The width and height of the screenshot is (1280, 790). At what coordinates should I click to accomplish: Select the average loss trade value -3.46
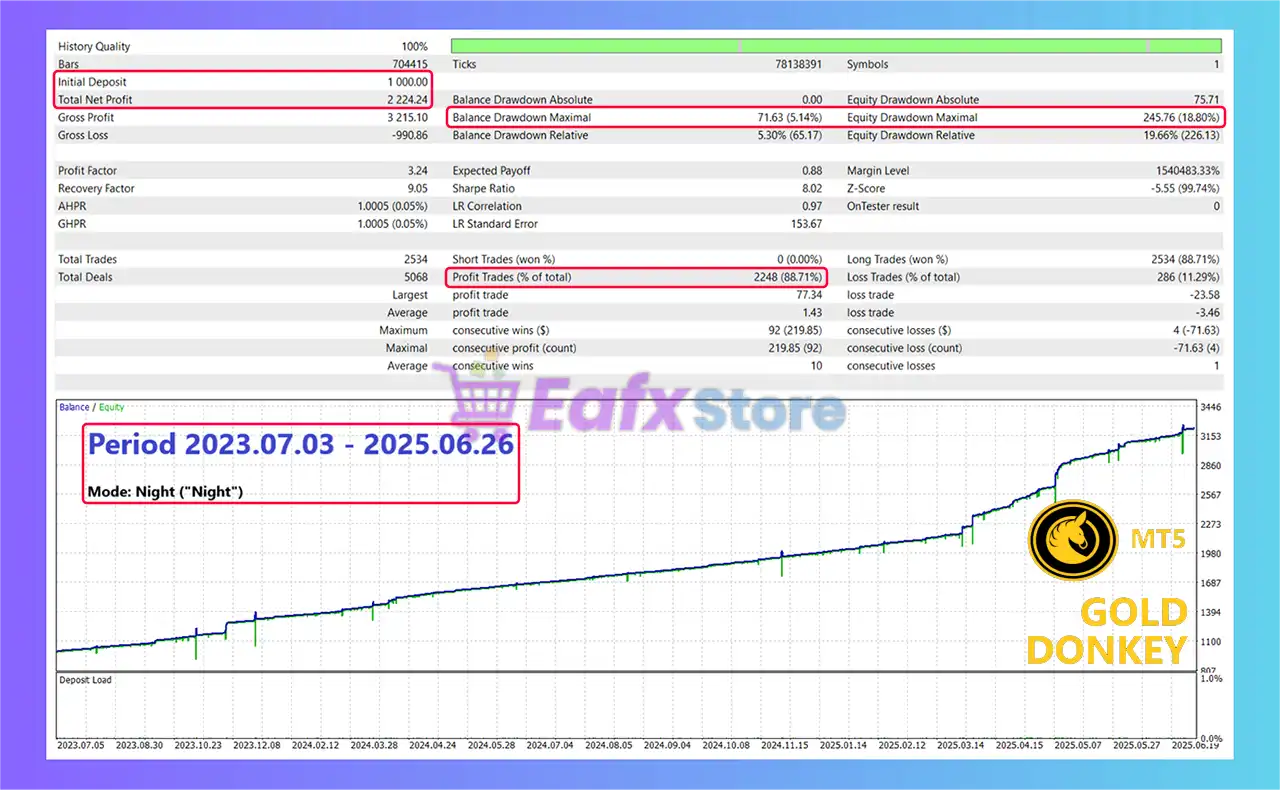tap(1207, 313)
